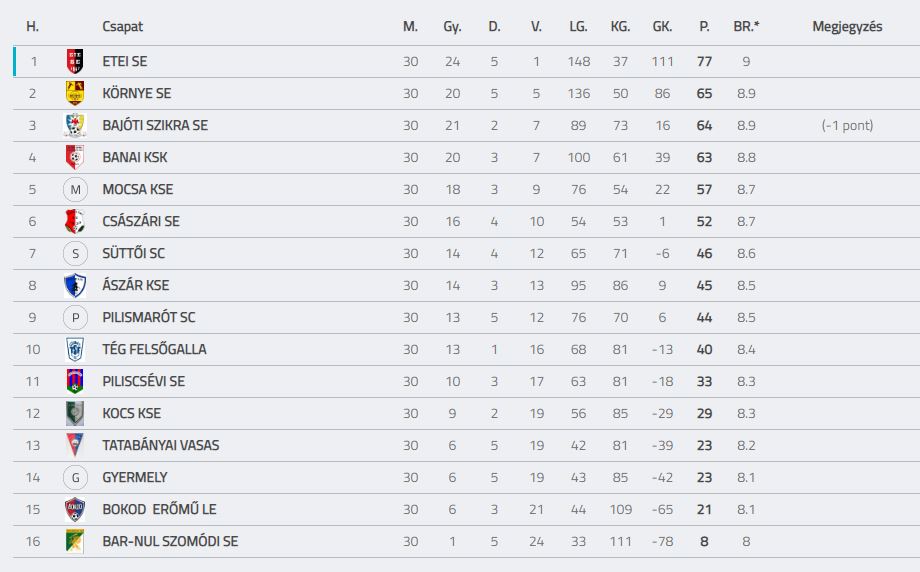
Task: Open the BAR-NUL SZOMÓDI SE green logo
Action: click(x=75, y=541)
